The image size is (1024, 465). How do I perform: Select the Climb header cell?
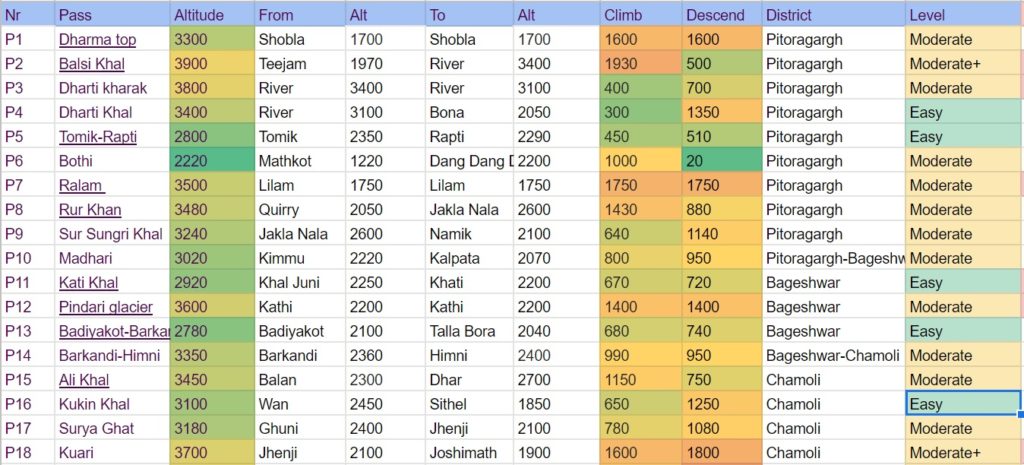tap(641, 14)
